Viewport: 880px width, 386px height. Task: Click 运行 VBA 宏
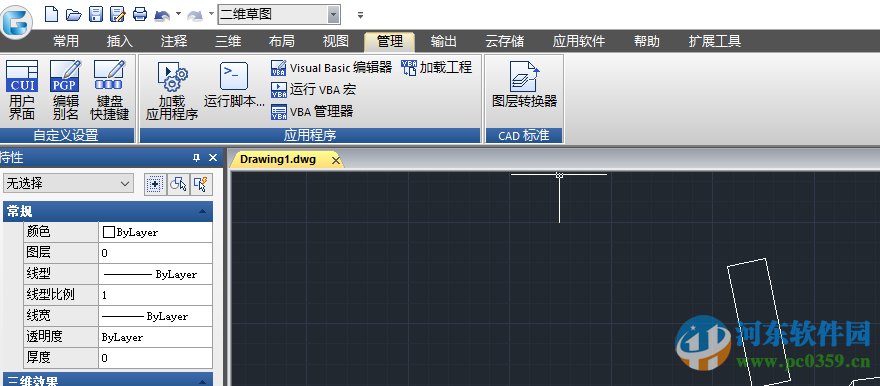coord(313,90)
